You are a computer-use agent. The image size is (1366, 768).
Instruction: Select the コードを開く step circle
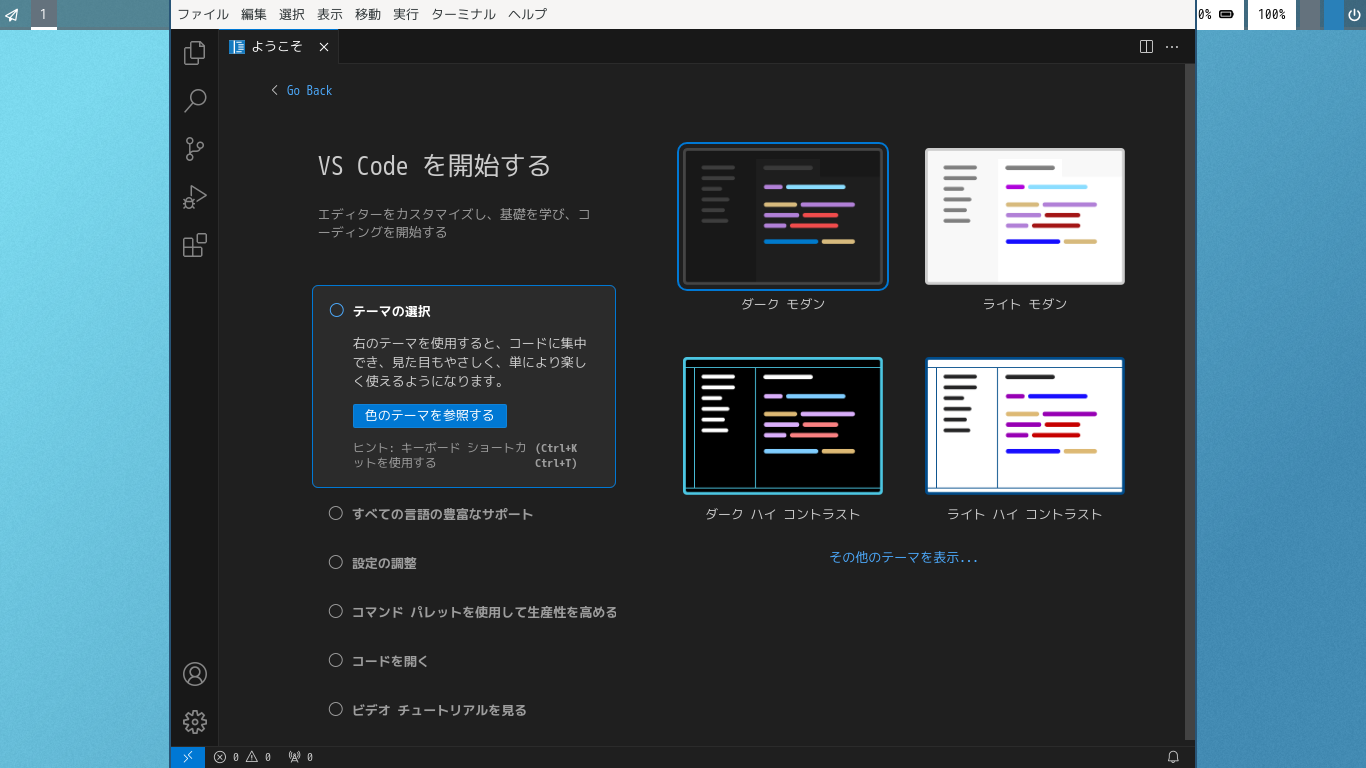[x=336, y=660]
